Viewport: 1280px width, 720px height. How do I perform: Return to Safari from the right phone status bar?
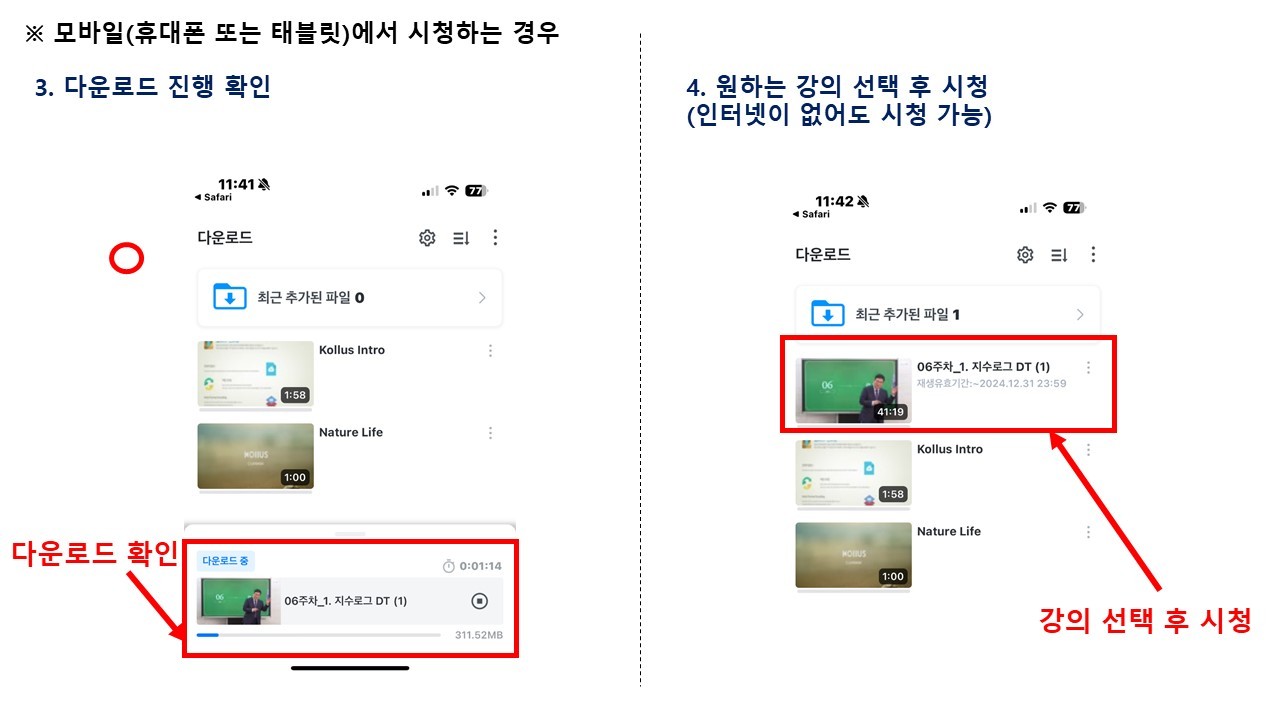coord(810,214)
